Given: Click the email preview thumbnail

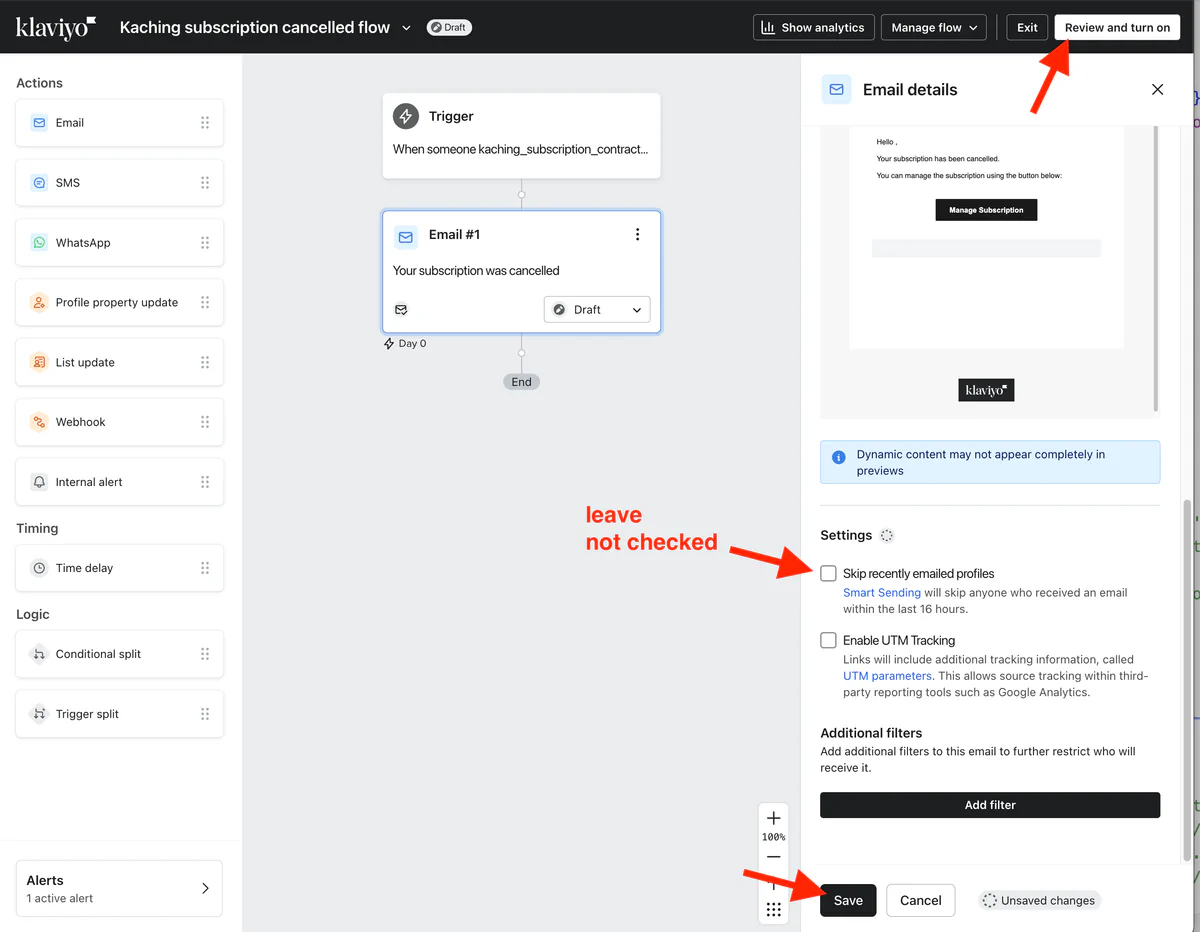Looking at the screenshot, I should point(988,270).
